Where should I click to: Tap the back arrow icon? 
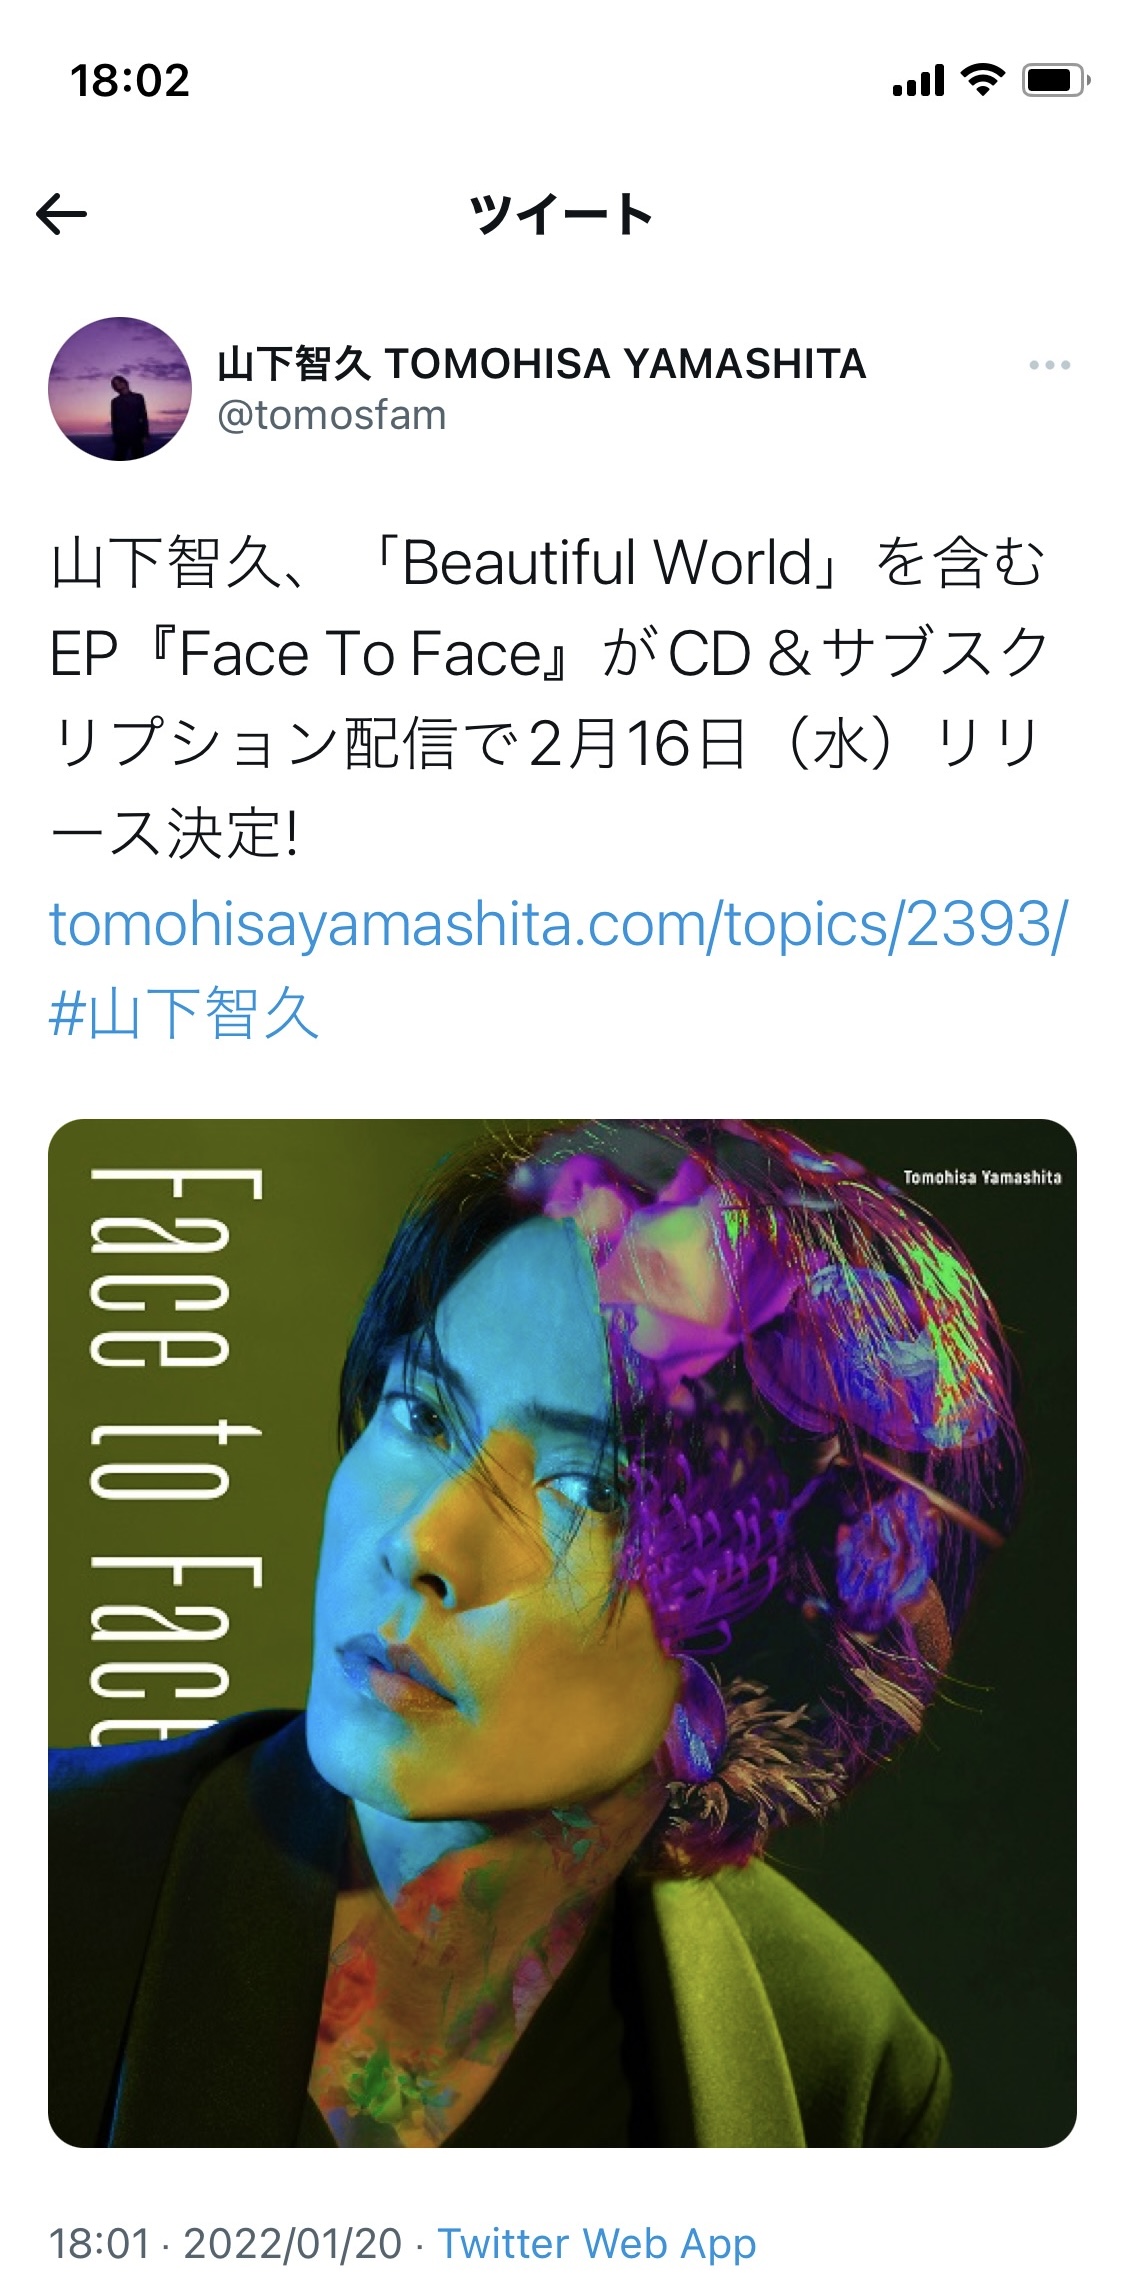[61, 214]
